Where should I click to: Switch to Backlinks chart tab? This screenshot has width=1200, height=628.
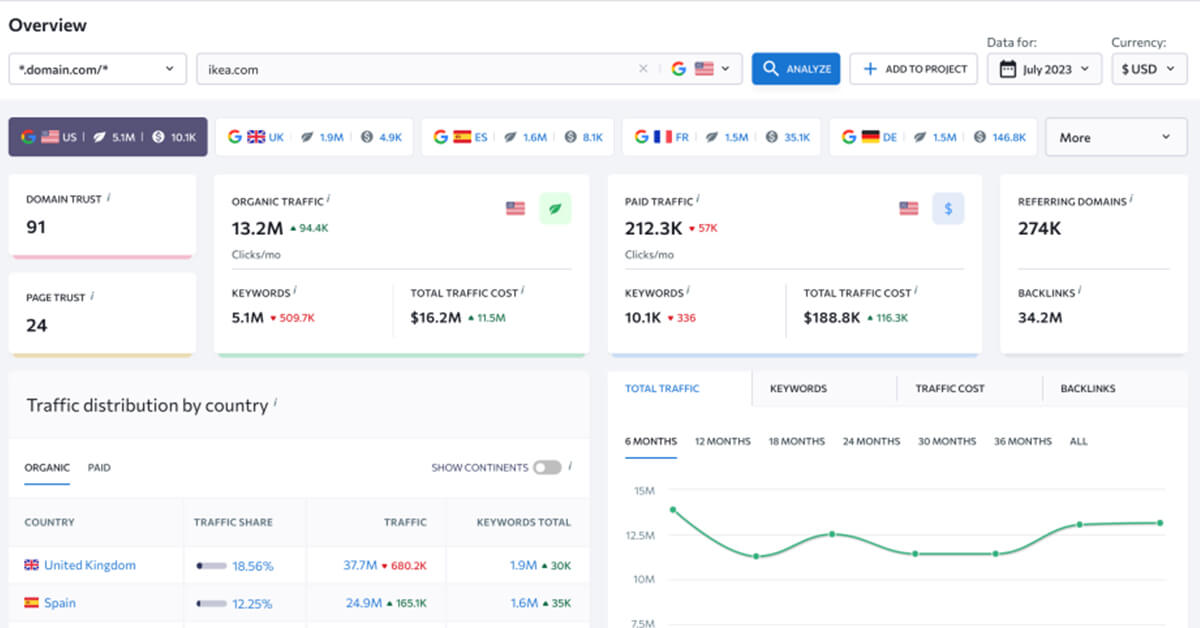point(1088,388)
